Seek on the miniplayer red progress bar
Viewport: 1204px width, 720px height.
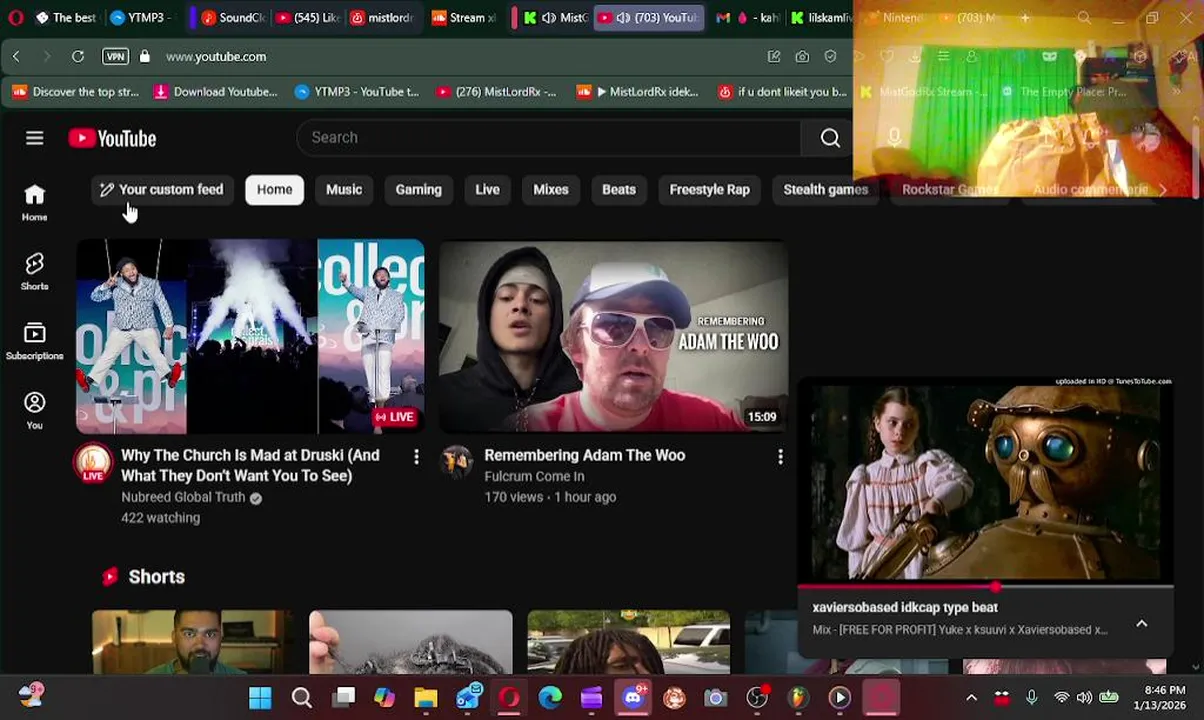985,587
